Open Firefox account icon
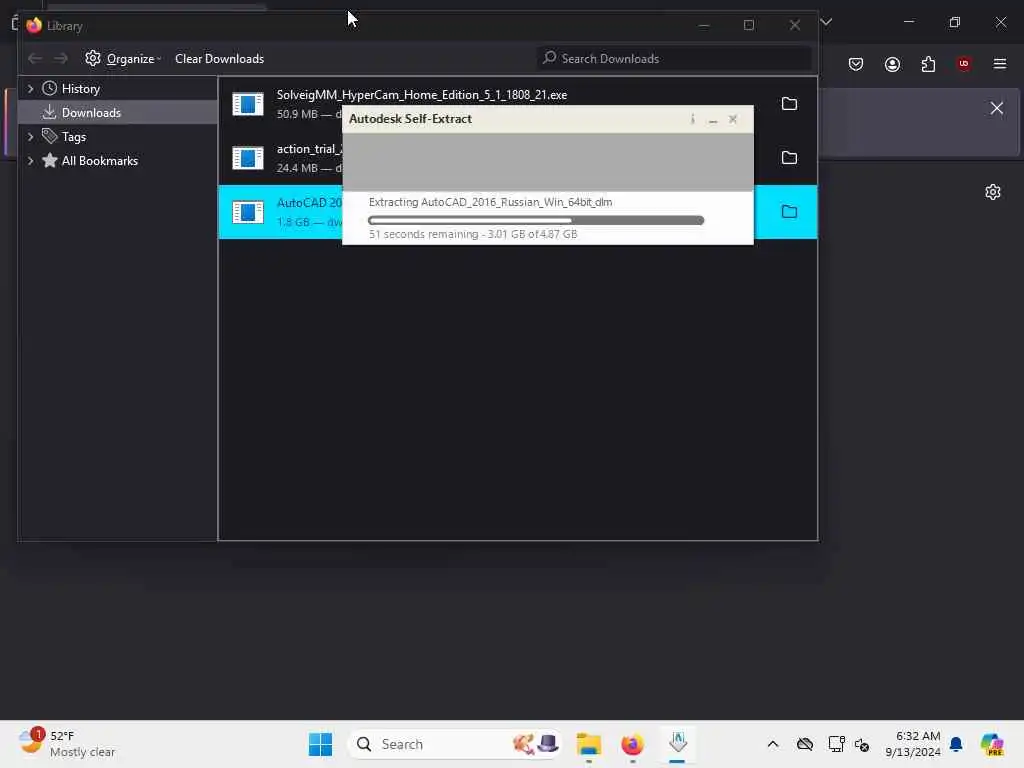1024x768 pixels. click(892, 64)
